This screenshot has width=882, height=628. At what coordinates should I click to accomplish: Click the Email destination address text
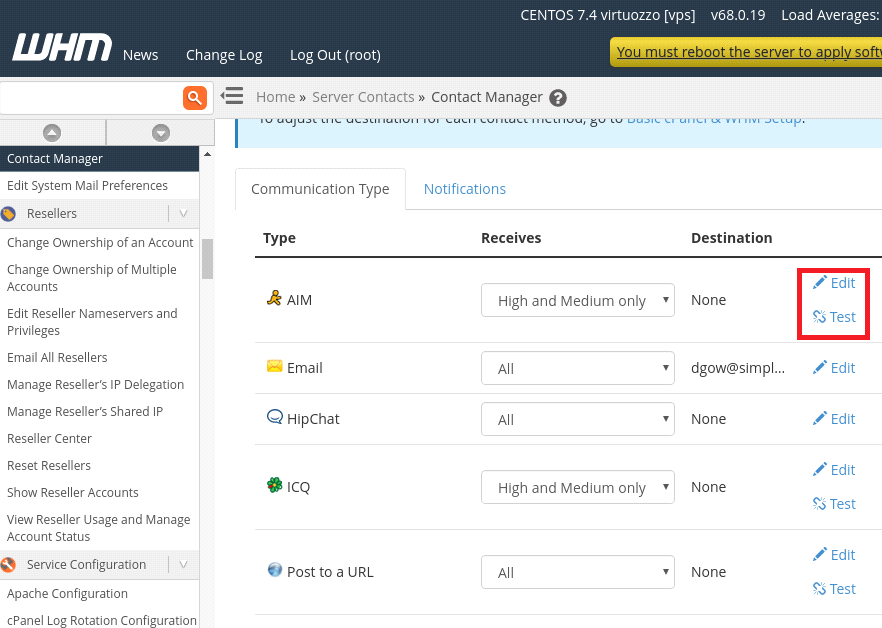[738, 367]
